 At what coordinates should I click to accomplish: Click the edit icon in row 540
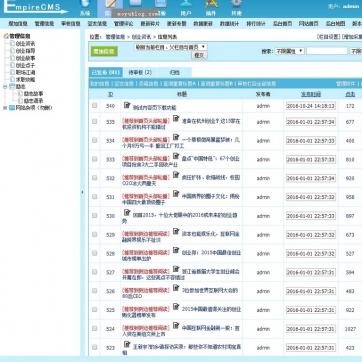(x=127, y=105)
